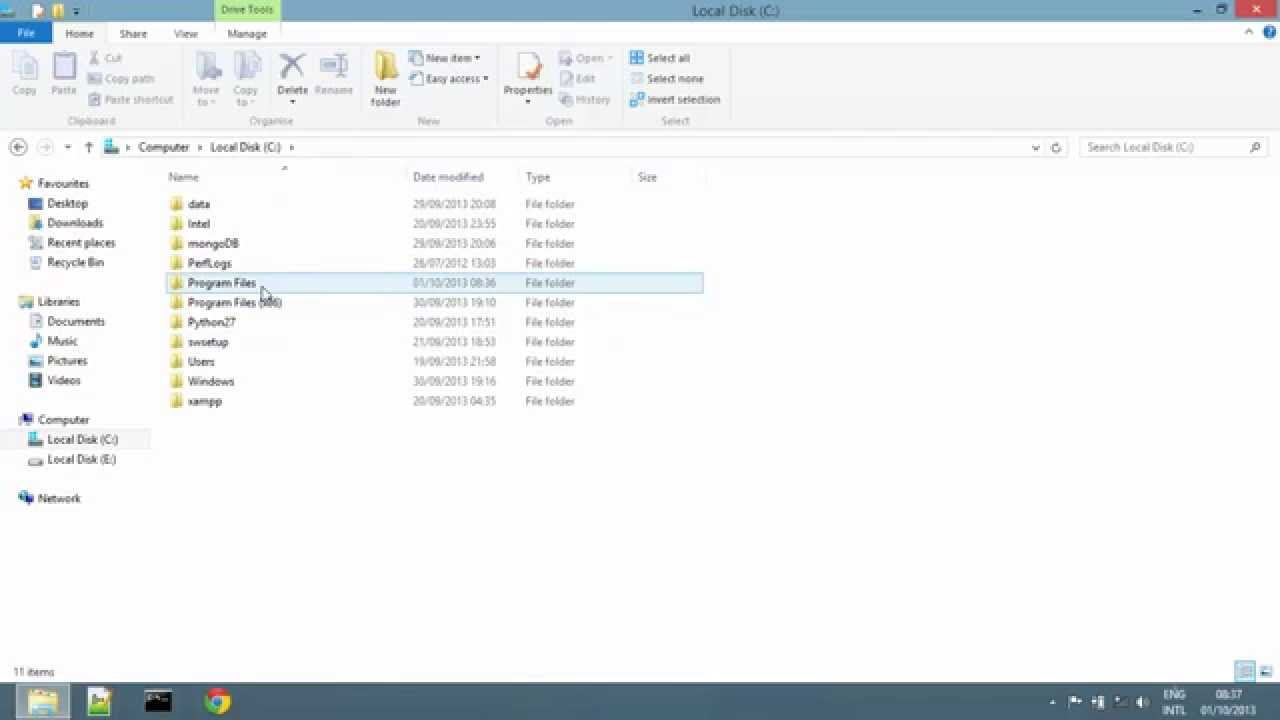Switch to the Share ribbon tab
This screenshot has height=720, width=1280.
(133, 33)
